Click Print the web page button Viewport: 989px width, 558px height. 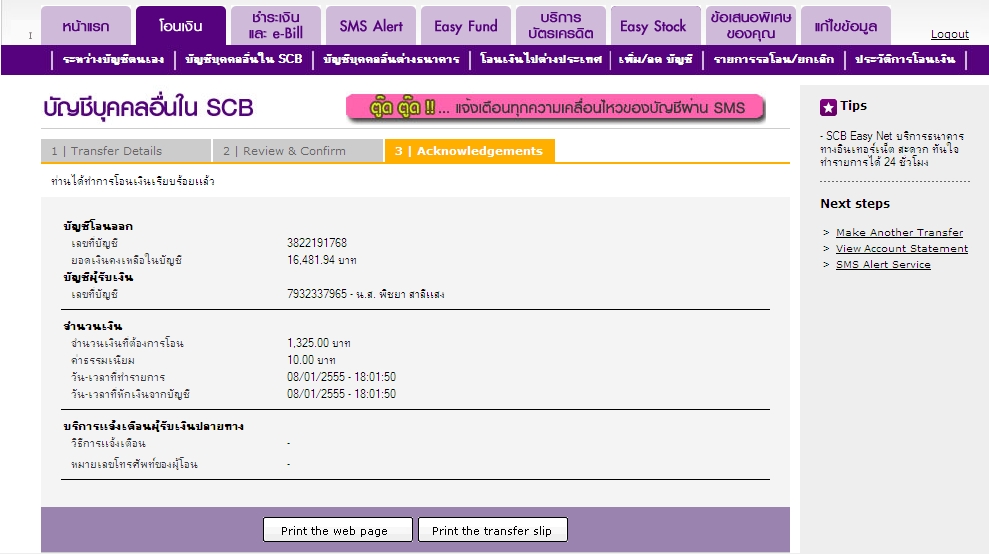[x=337, y=530]
